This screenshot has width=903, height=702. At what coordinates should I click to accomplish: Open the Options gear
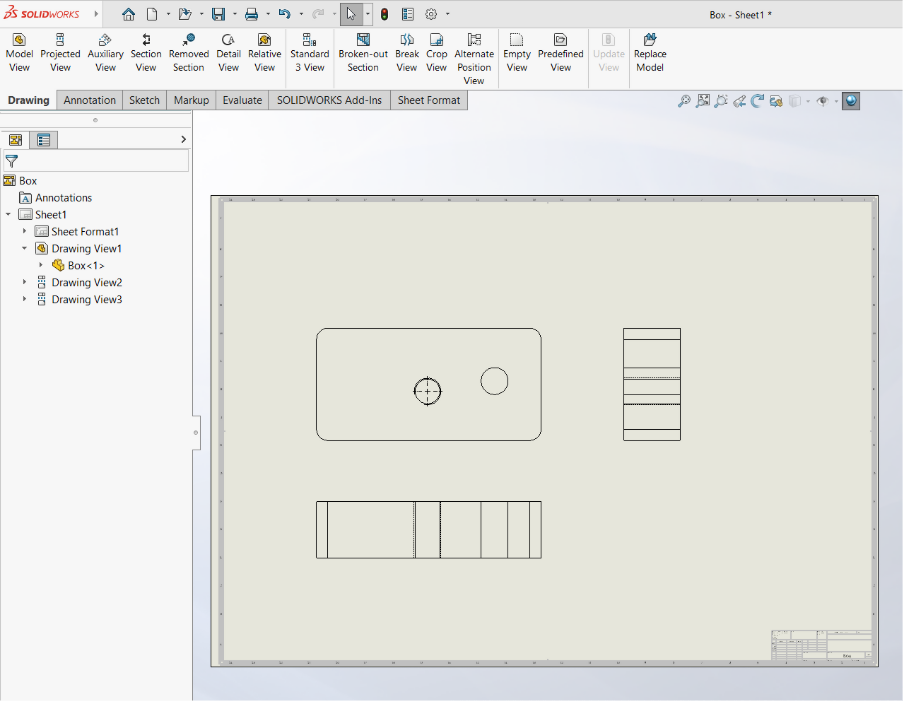(431, 14)
